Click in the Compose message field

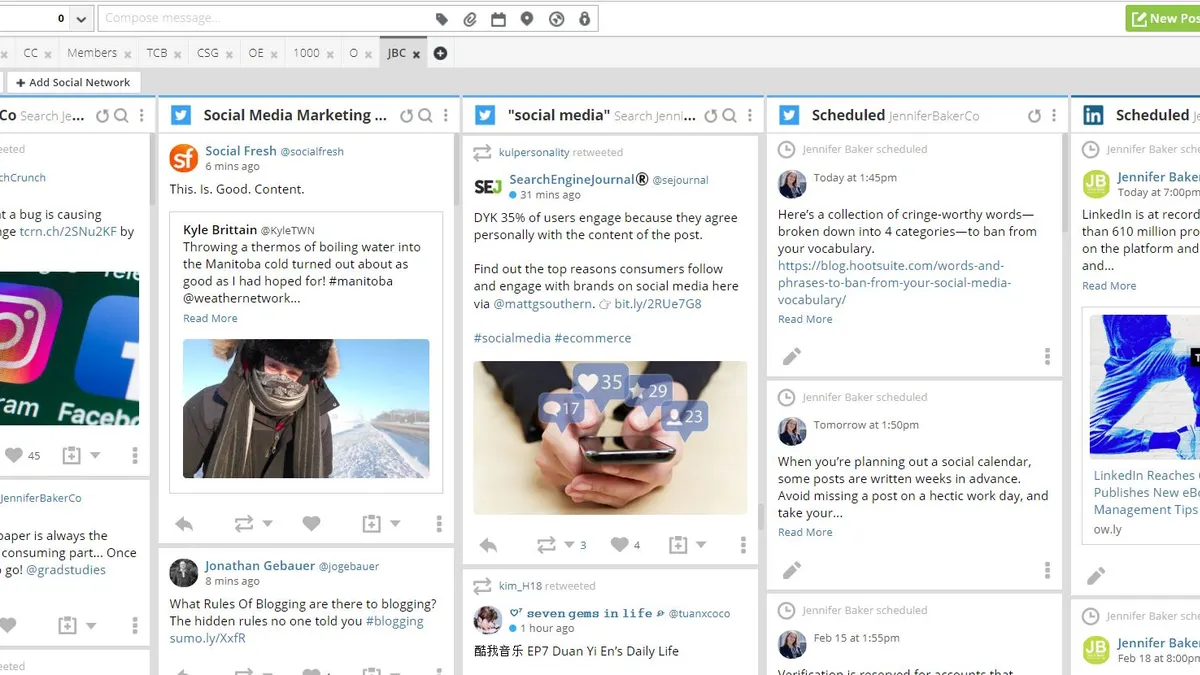click(264, 19)
